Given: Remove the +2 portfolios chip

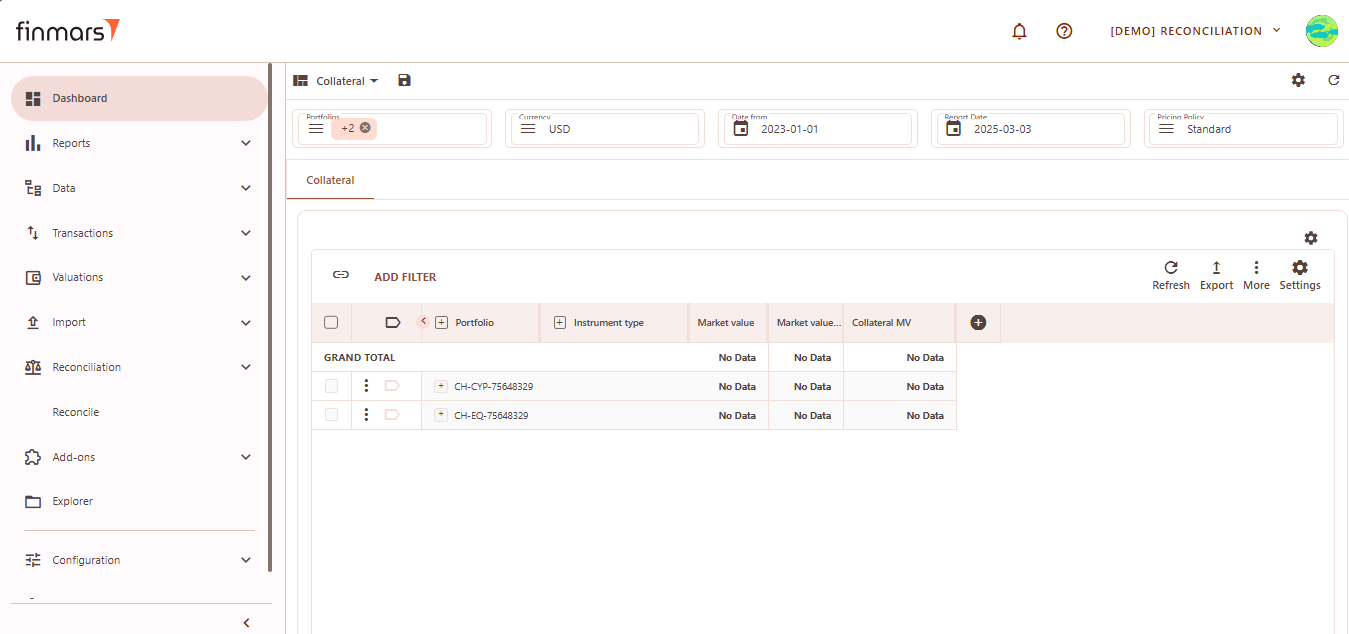Looking at the screenshot, I should click(x=365, y=128).
